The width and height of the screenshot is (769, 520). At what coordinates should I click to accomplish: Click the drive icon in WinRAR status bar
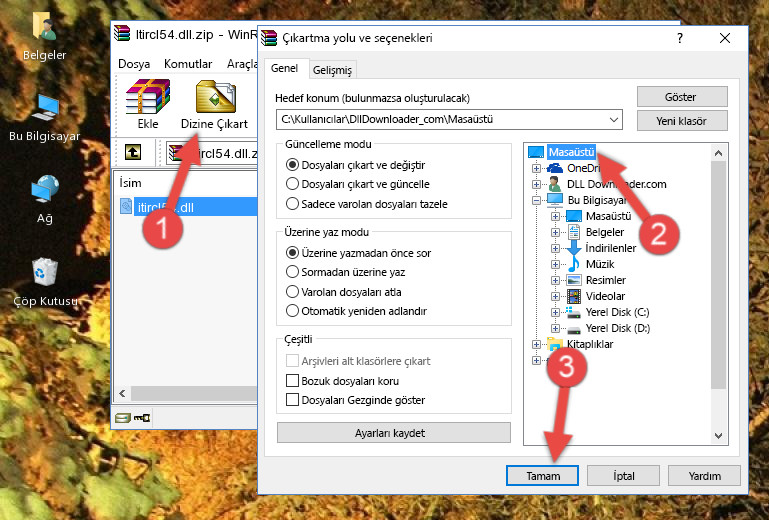coord(123,418)
